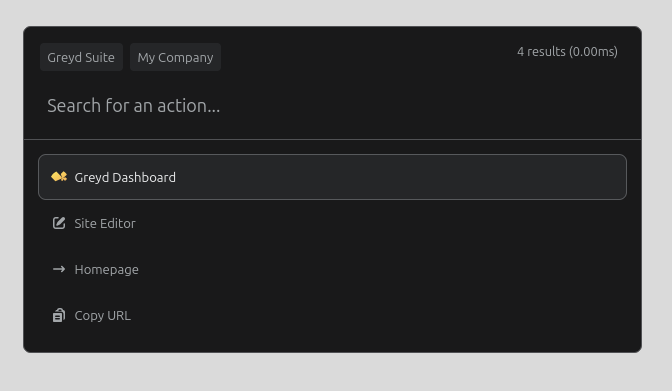The height and width of the screenshot is (391, 672).
Task: Click blank area right of Site Editor
Action: (381, 223)
